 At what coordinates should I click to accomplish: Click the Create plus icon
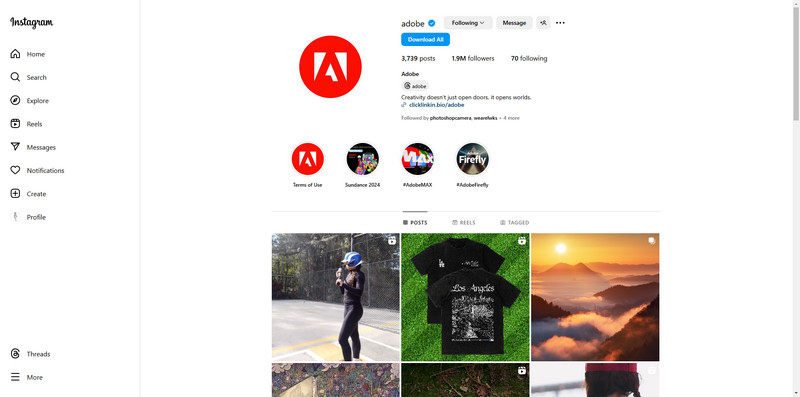tap(15, 193)
